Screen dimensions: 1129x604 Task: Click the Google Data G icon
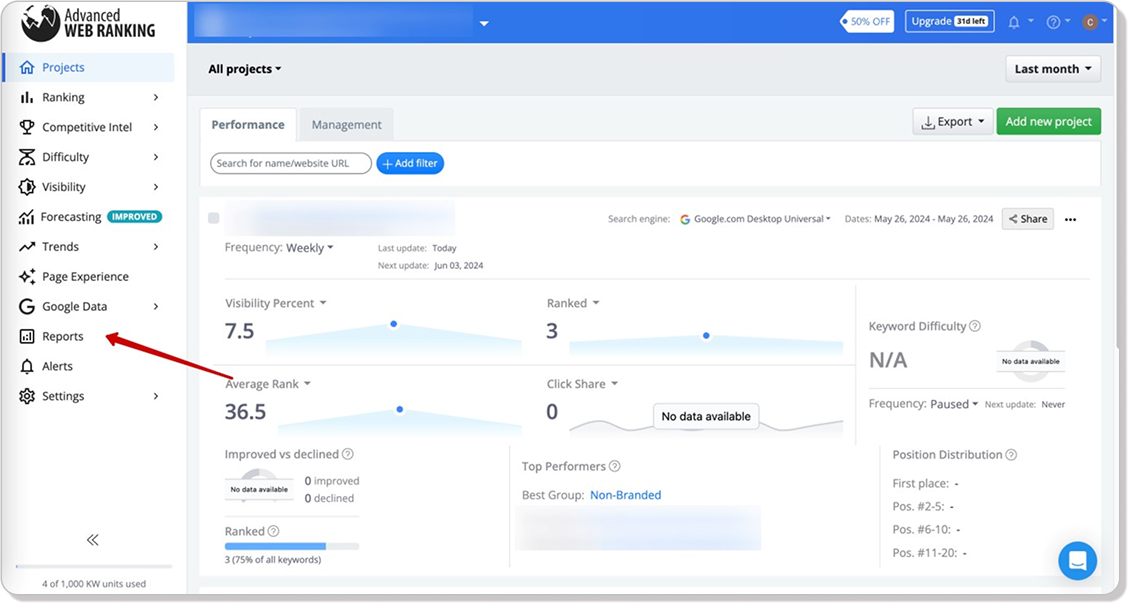(x=27, y=306)
